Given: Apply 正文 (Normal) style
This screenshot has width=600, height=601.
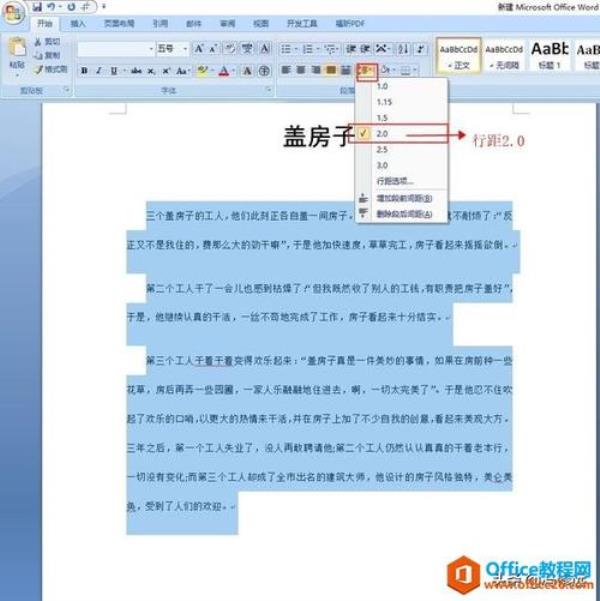Looking at the screenshot, I should (459, 56).
